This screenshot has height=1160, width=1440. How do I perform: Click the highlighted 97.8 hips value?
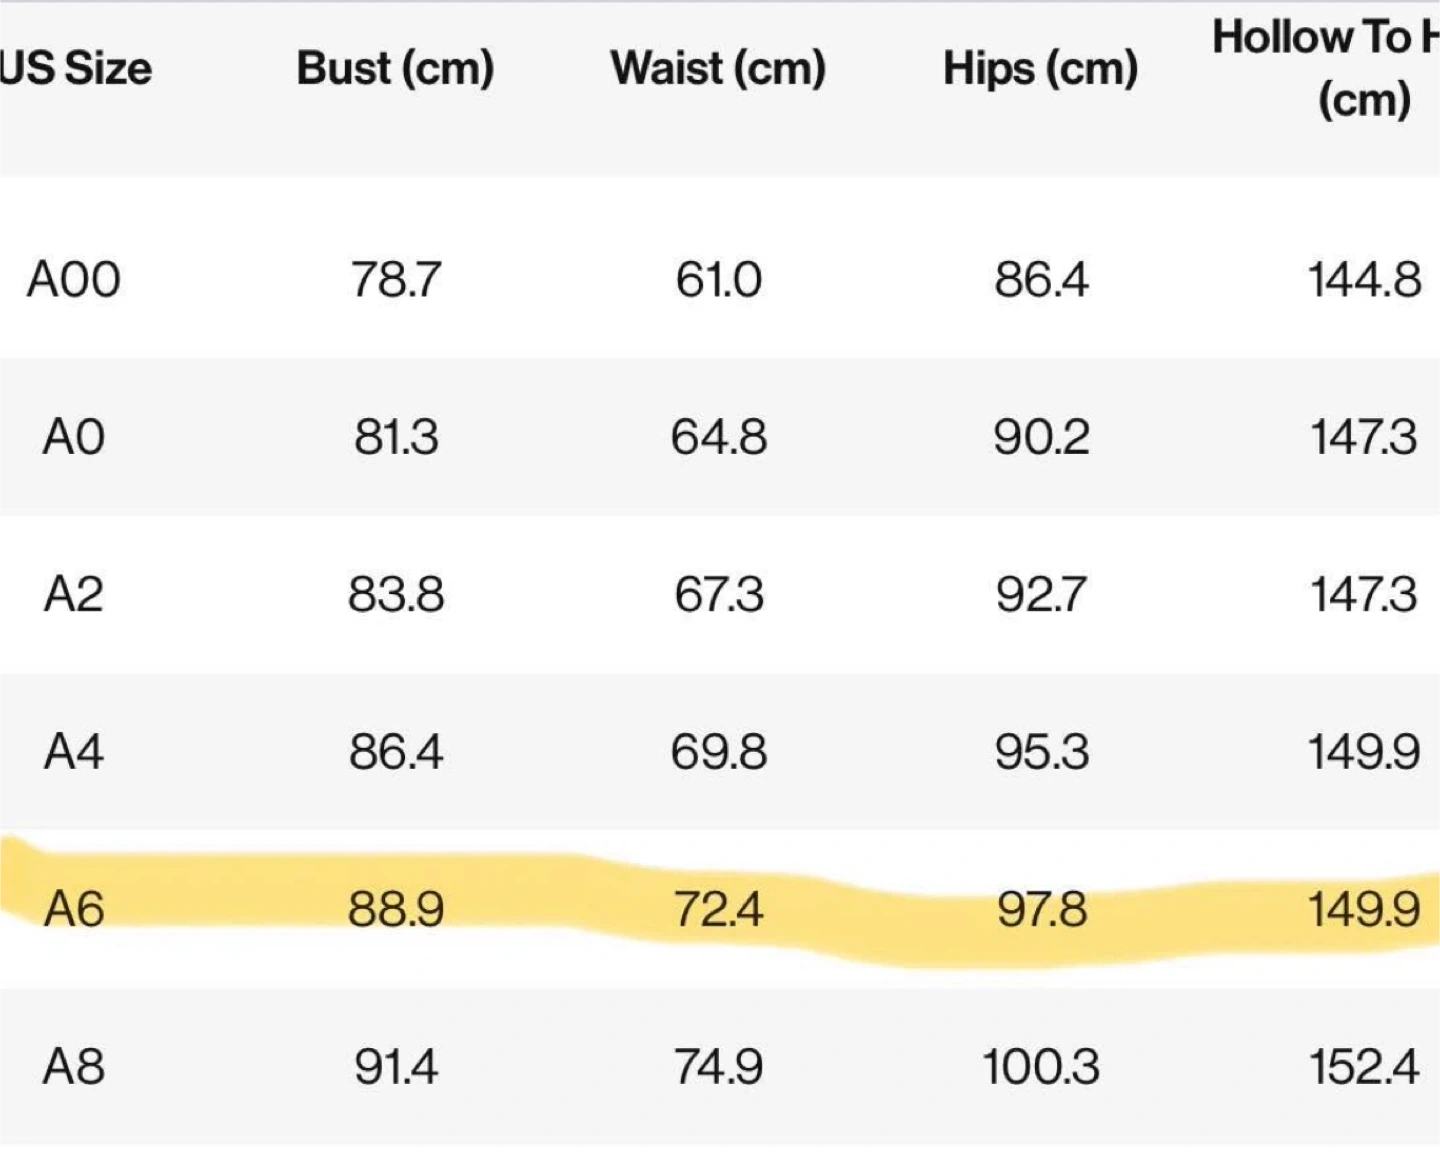click(1040, 909)
